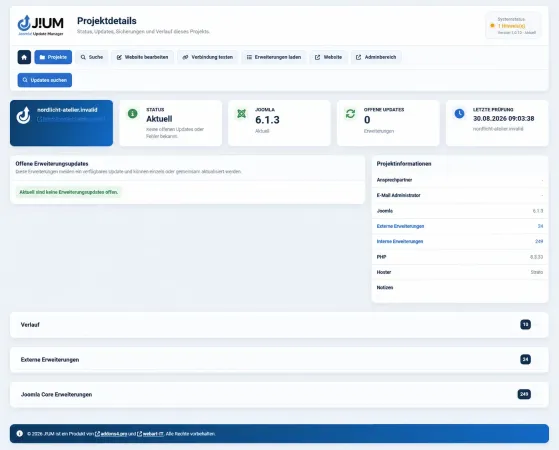
Task: Open the Systemstatus hint badge
Action: pos(513,26)
